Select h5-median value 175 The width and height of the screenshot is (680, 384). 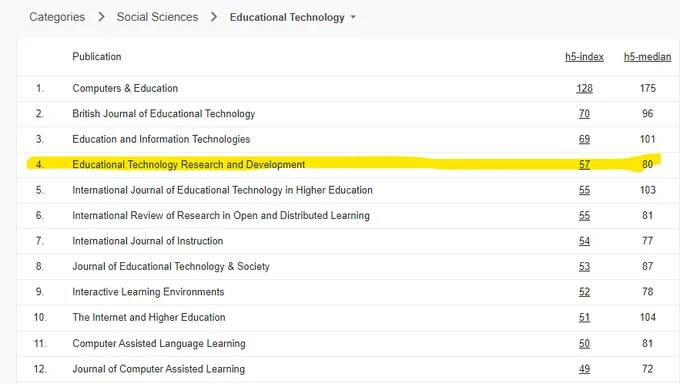coord(647,89)
